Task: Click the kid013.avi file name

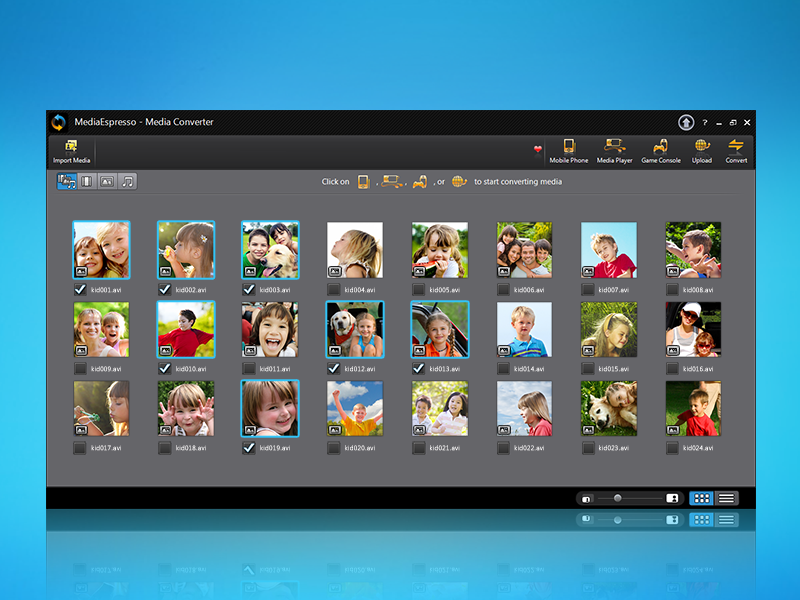Action: (444, 369)
